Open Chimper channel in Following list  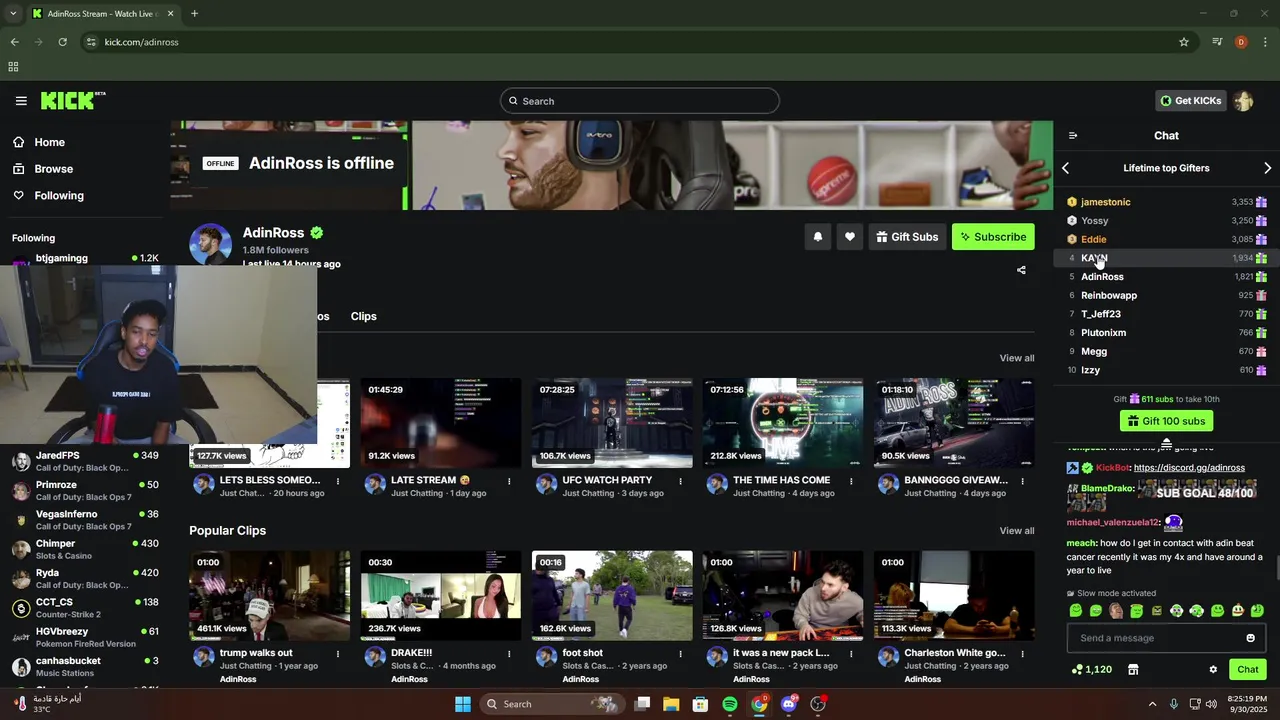tap(85, 549)
